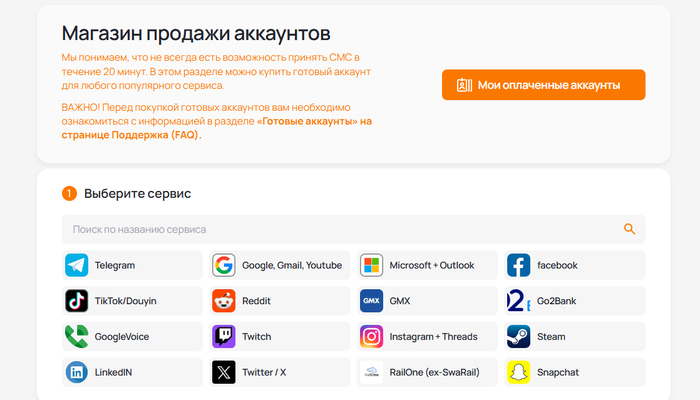Pick the GoogleVoice service tile
The width and height of the screenshot is (700, 400).
point(134,337)
